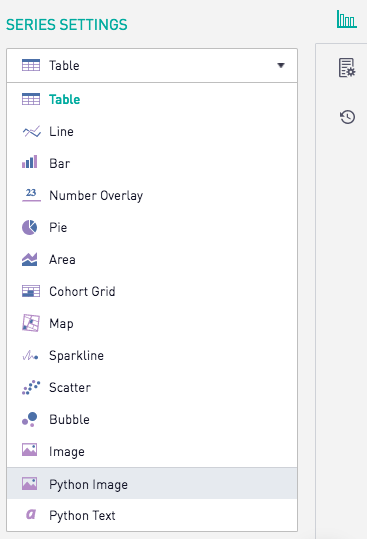Select the Area chart option
This screenshot has height=539, width=367.
pos(152,259)
